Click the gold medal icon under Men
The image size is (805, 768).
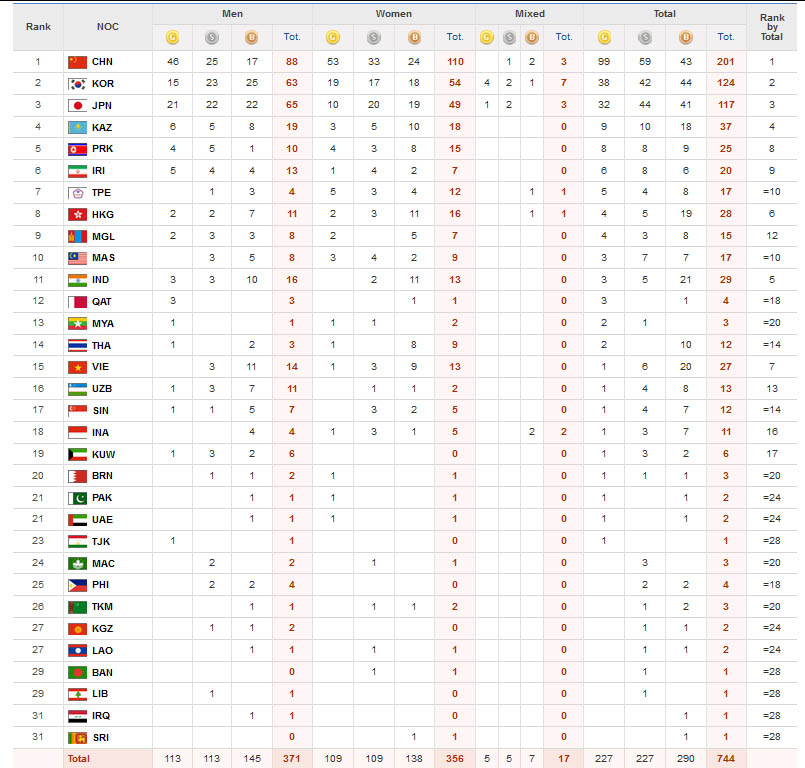pos(172,38)
